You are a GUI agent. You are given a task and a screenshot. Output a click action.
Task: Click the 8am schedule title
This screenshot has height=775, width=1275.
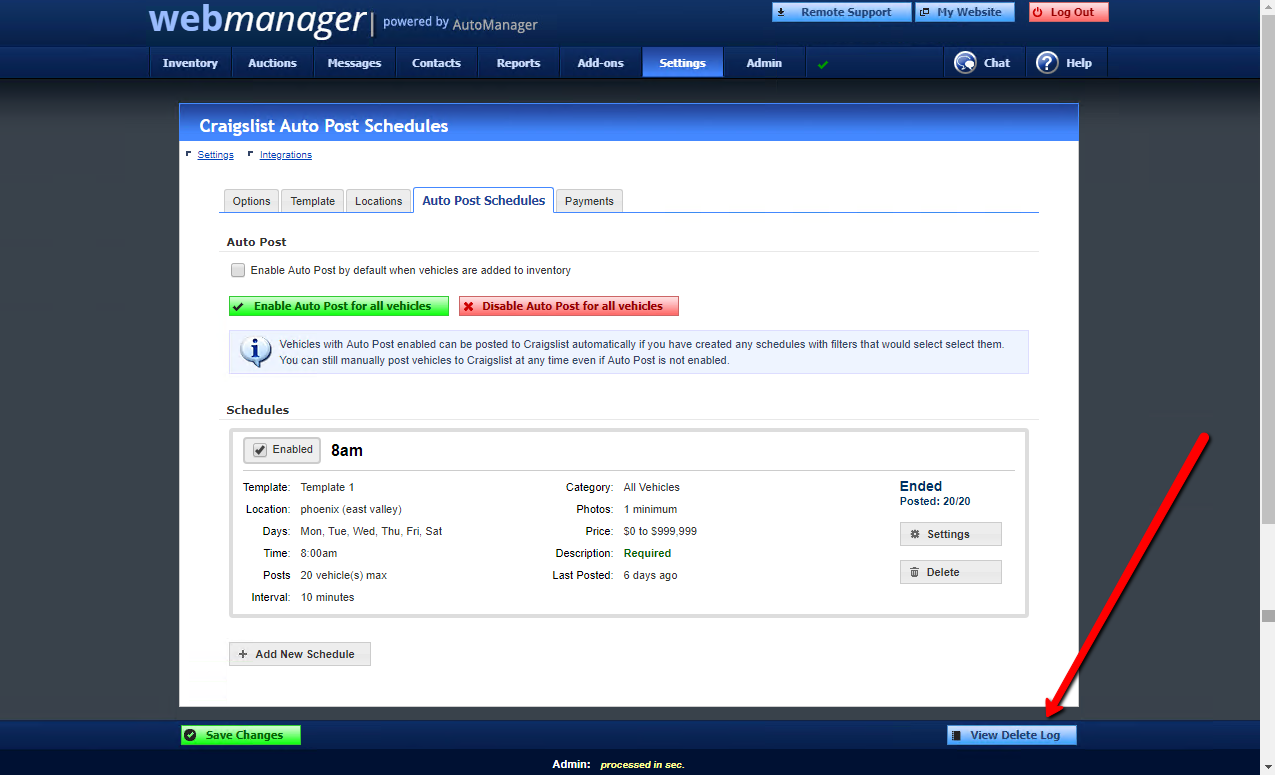[347, 450]
